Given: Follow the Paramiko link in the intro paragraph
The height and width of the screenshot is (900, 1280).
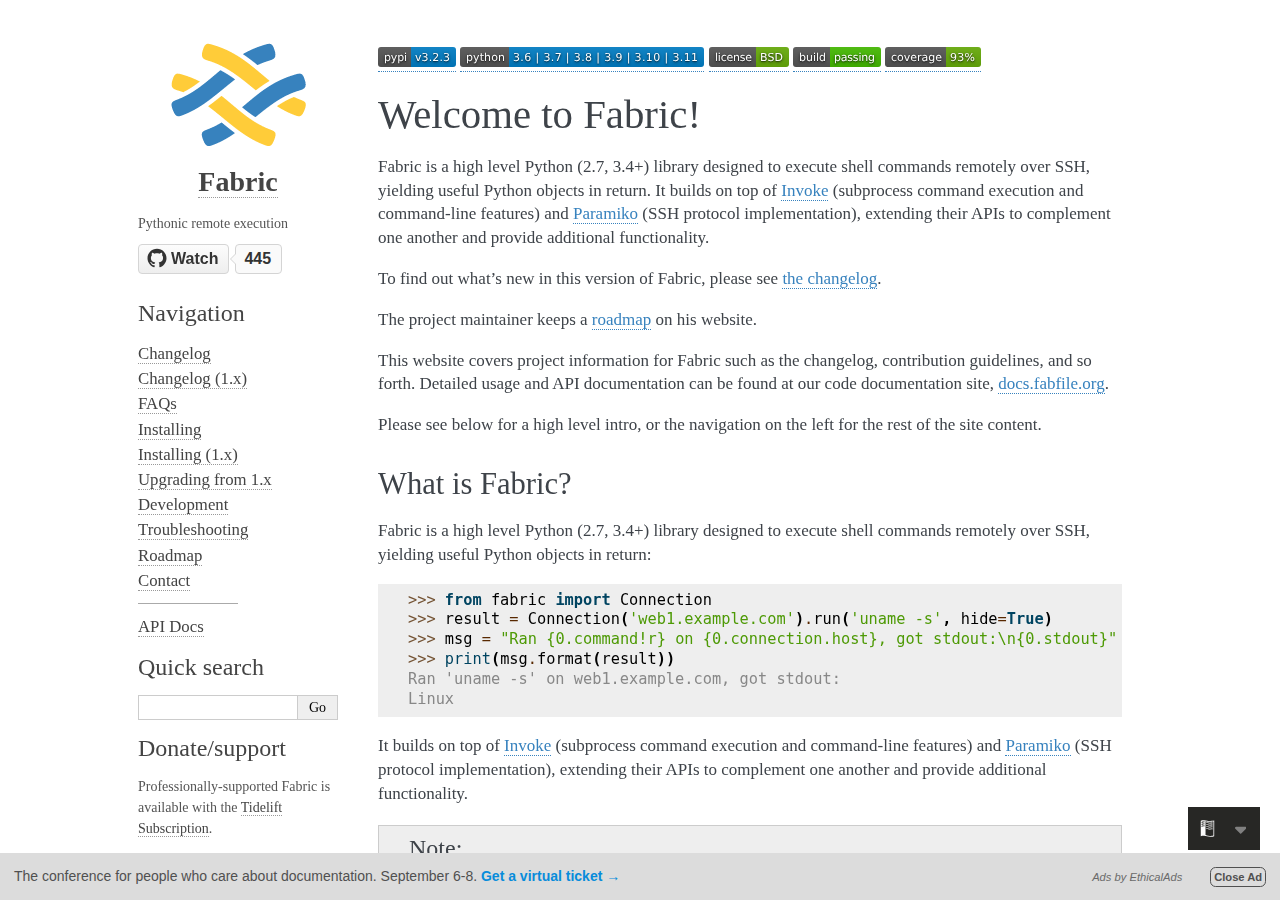Looking at the screenshot, I should point(605,214).
